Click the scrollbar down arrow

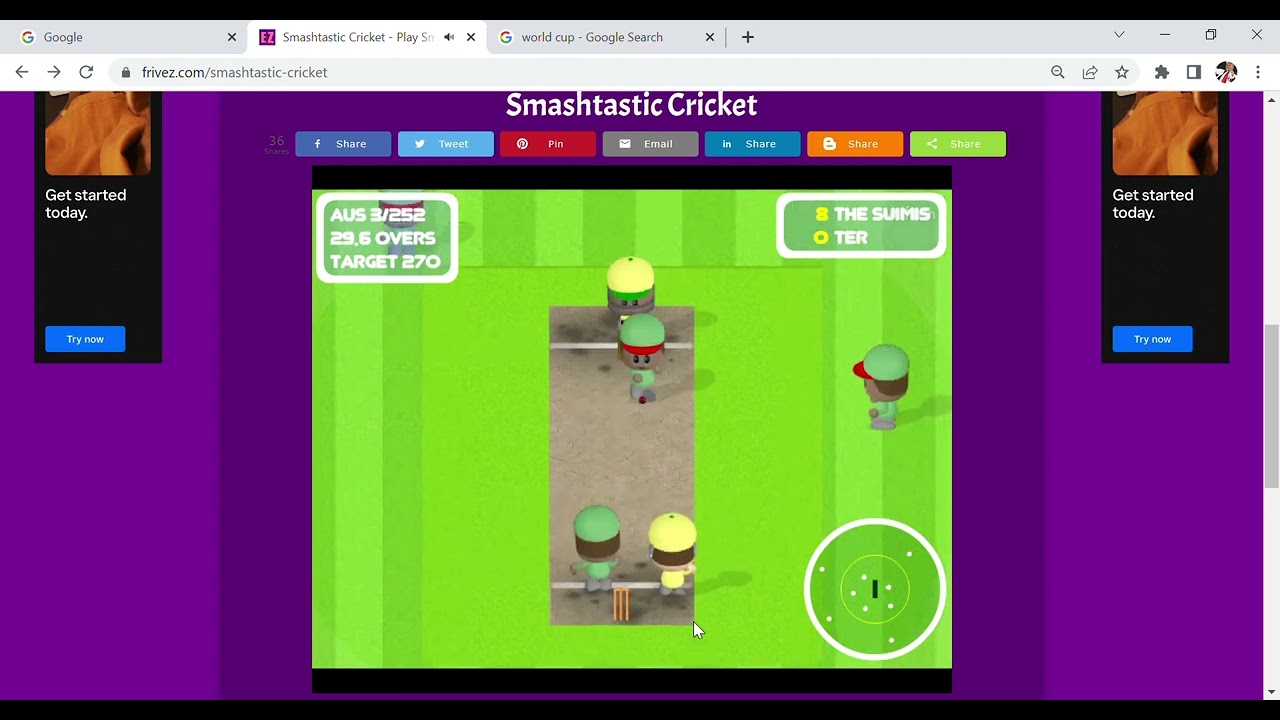[1272, 692]
